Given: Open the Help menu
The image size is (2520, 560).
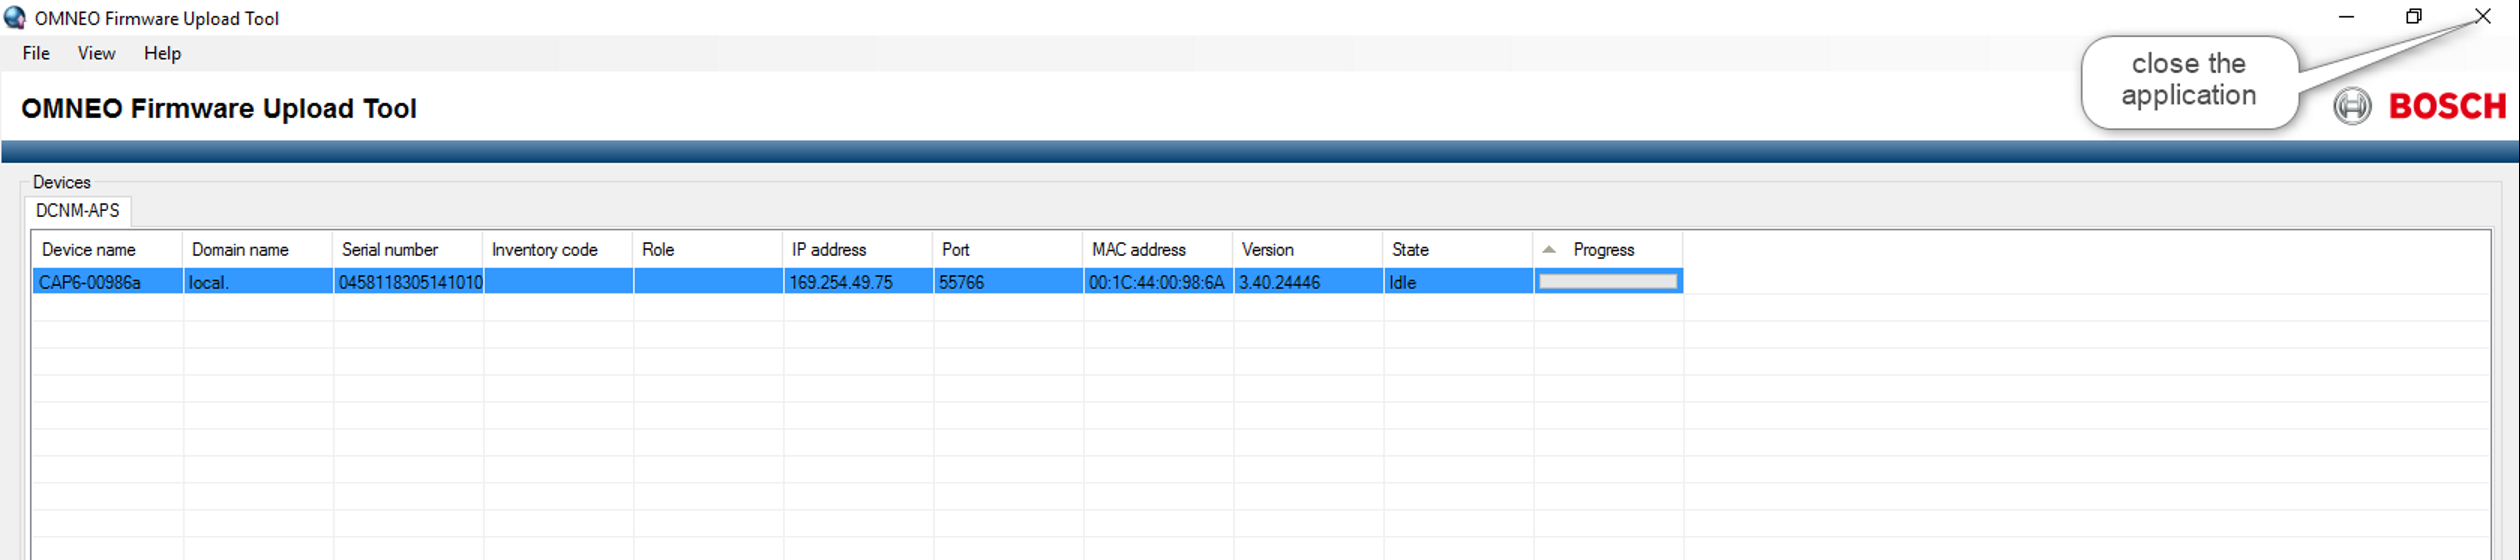Looking at the screenshot, I should pyautogui.click(x=162, y=54).
